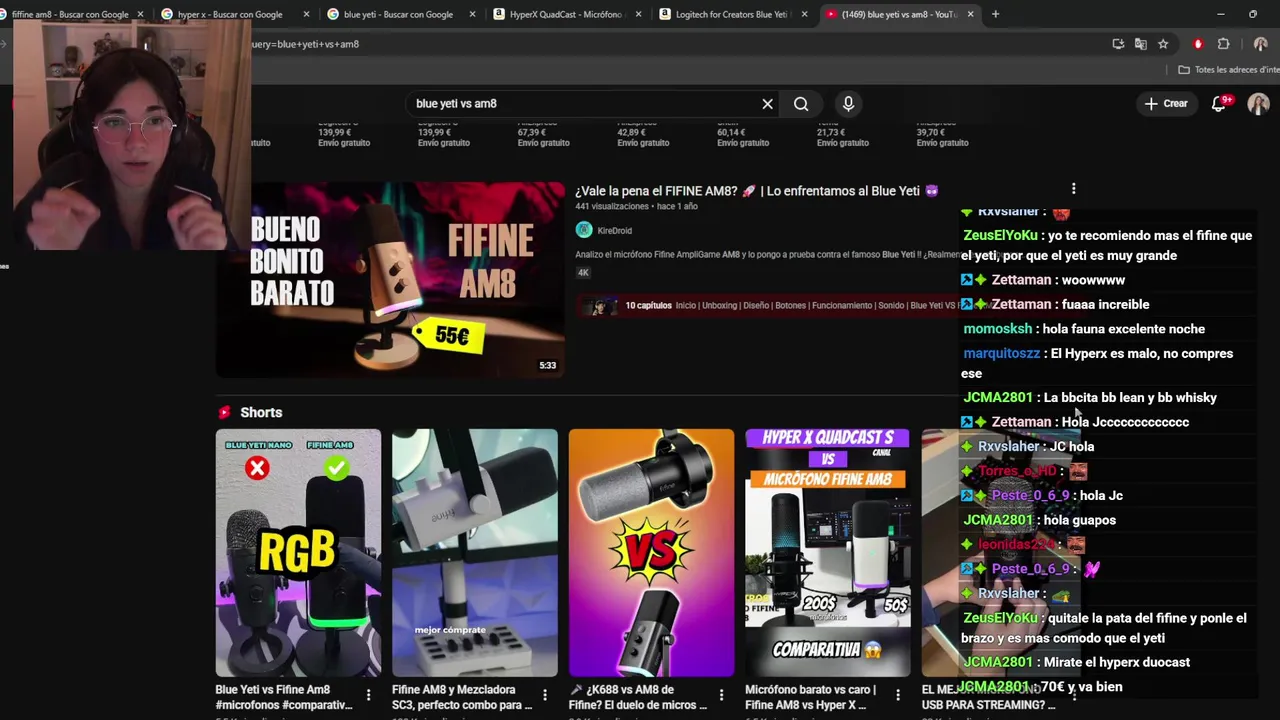Close the YouTube blue yeti vs am8 tab

(x=970, y=14)
